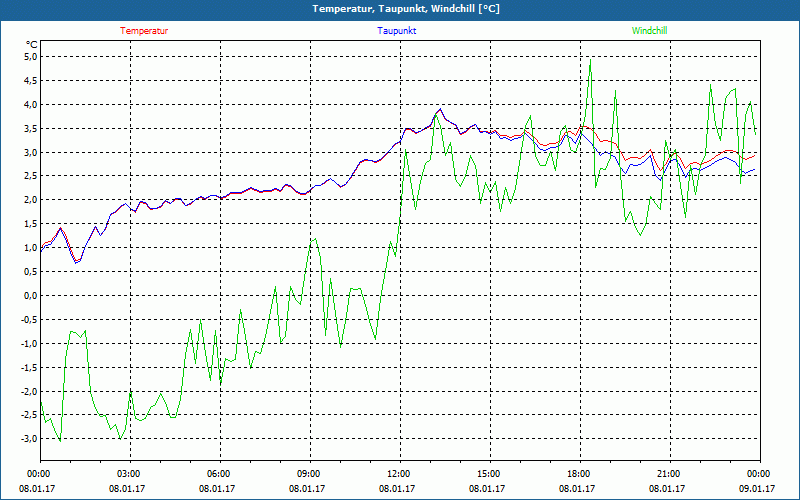Screen dimensions: 800x500
Task: Click the 2,5 axis value
Action: point(31,176)
